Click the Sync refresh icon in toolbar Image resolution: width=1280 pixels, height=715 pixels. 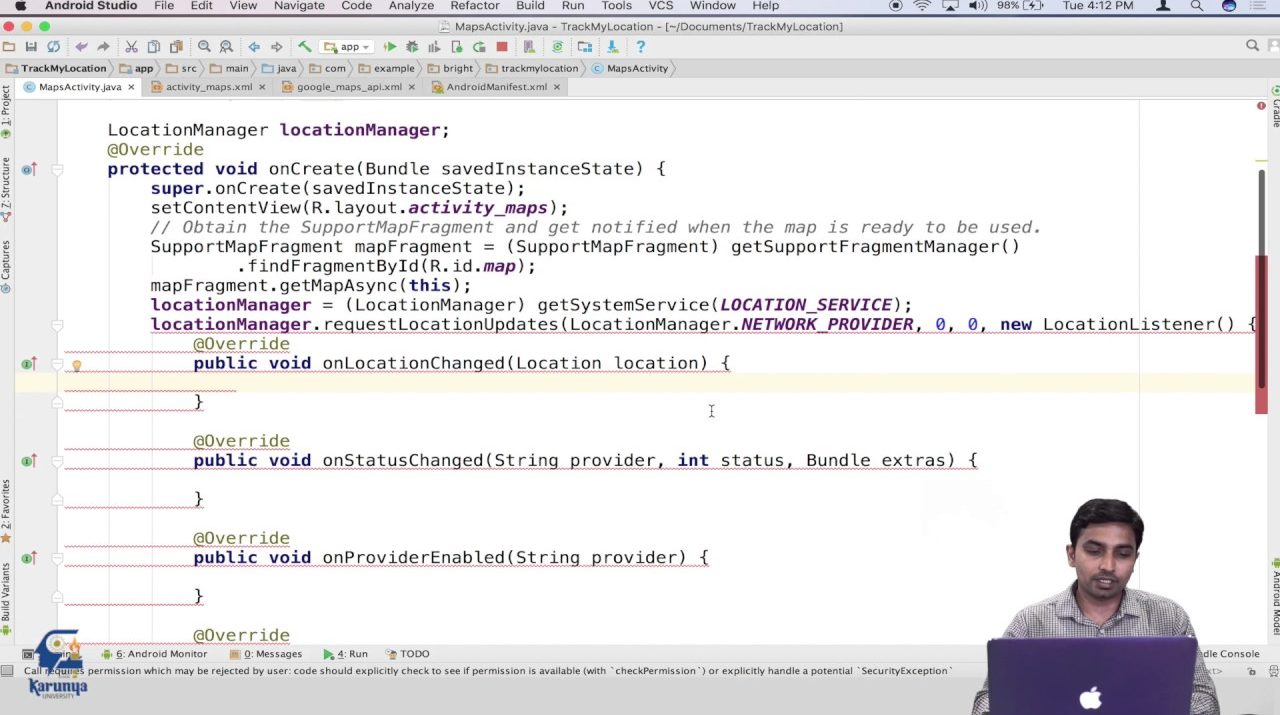(x=53, y=47)
